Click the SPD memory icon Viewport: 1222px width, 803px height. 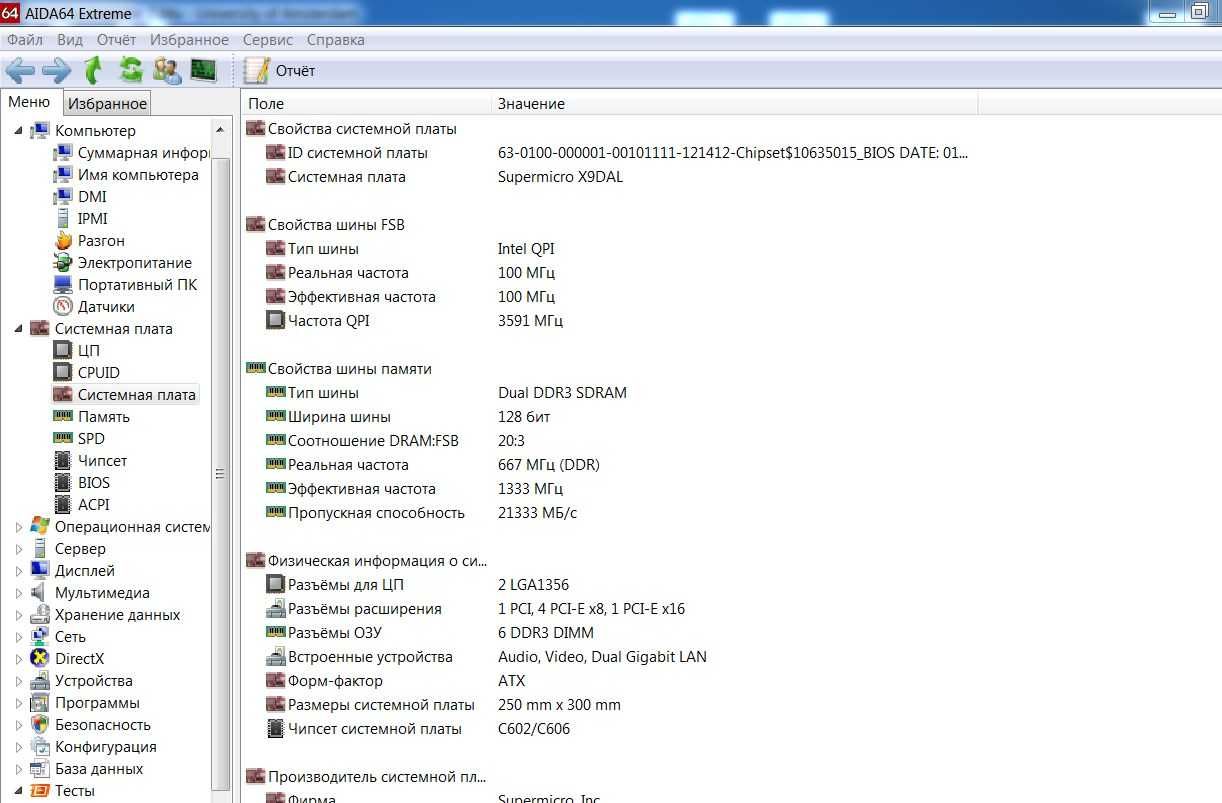pyautogui.click(x=63, y=438)
